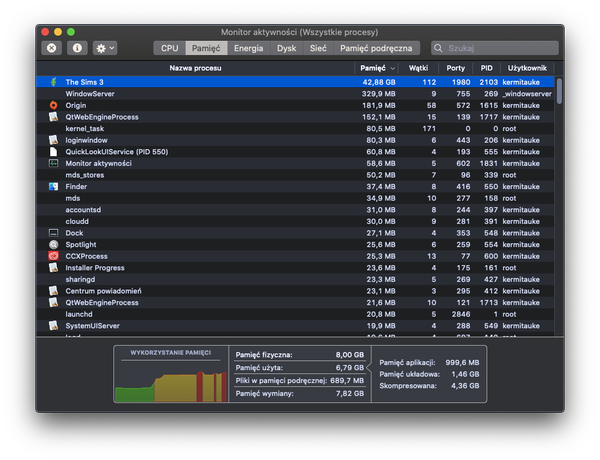Click the QuickLookUIService document icon
The image size is (600, 460).
[x=54, y=152]
